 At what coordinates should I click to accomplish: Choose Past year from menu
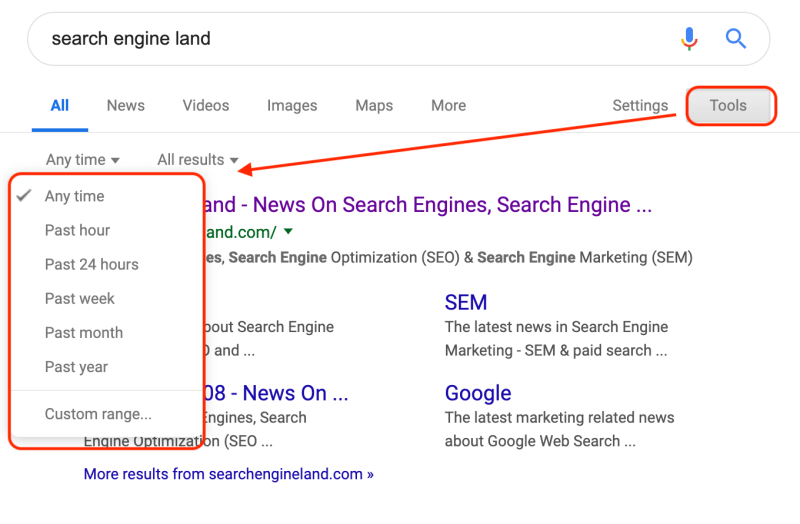pyautogui.click(x=76, y=367)
